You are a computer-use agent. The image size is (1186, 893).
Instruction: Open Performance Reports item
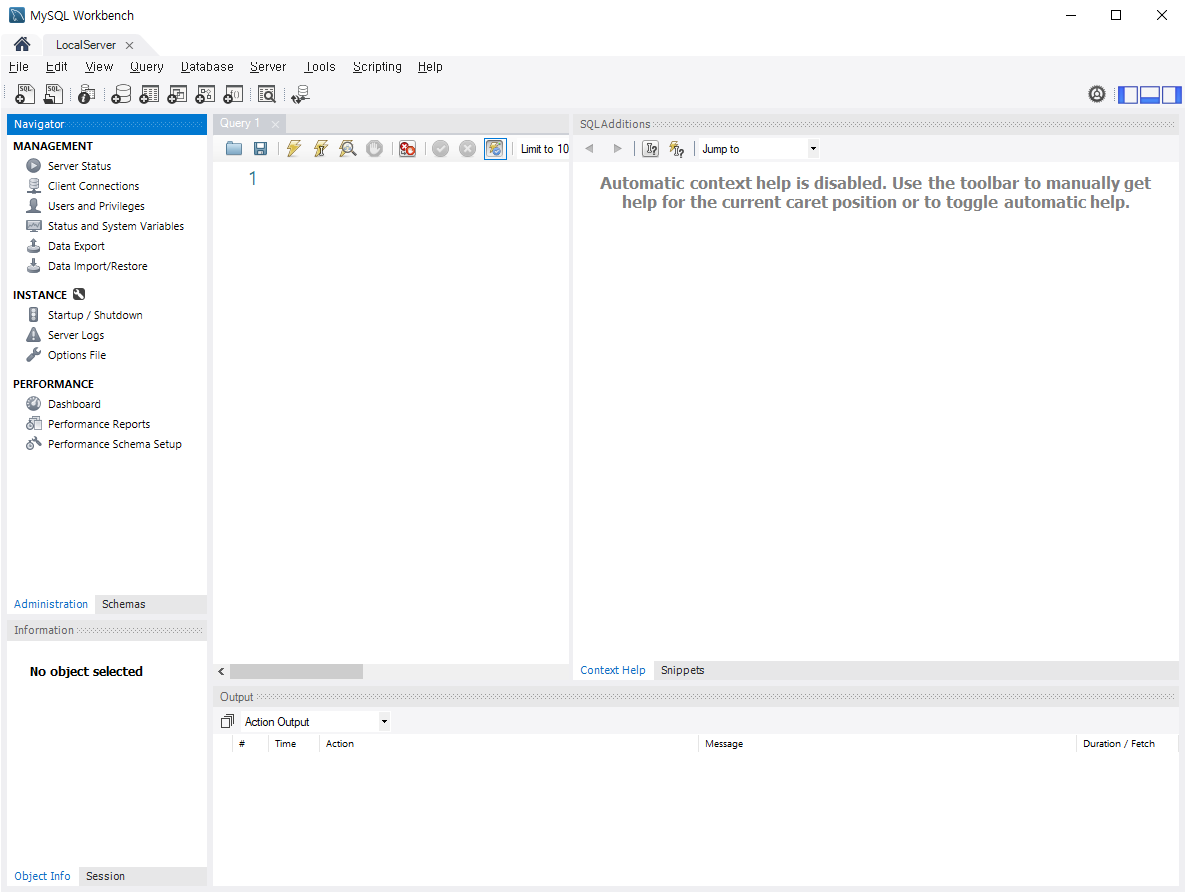(98, 424)
